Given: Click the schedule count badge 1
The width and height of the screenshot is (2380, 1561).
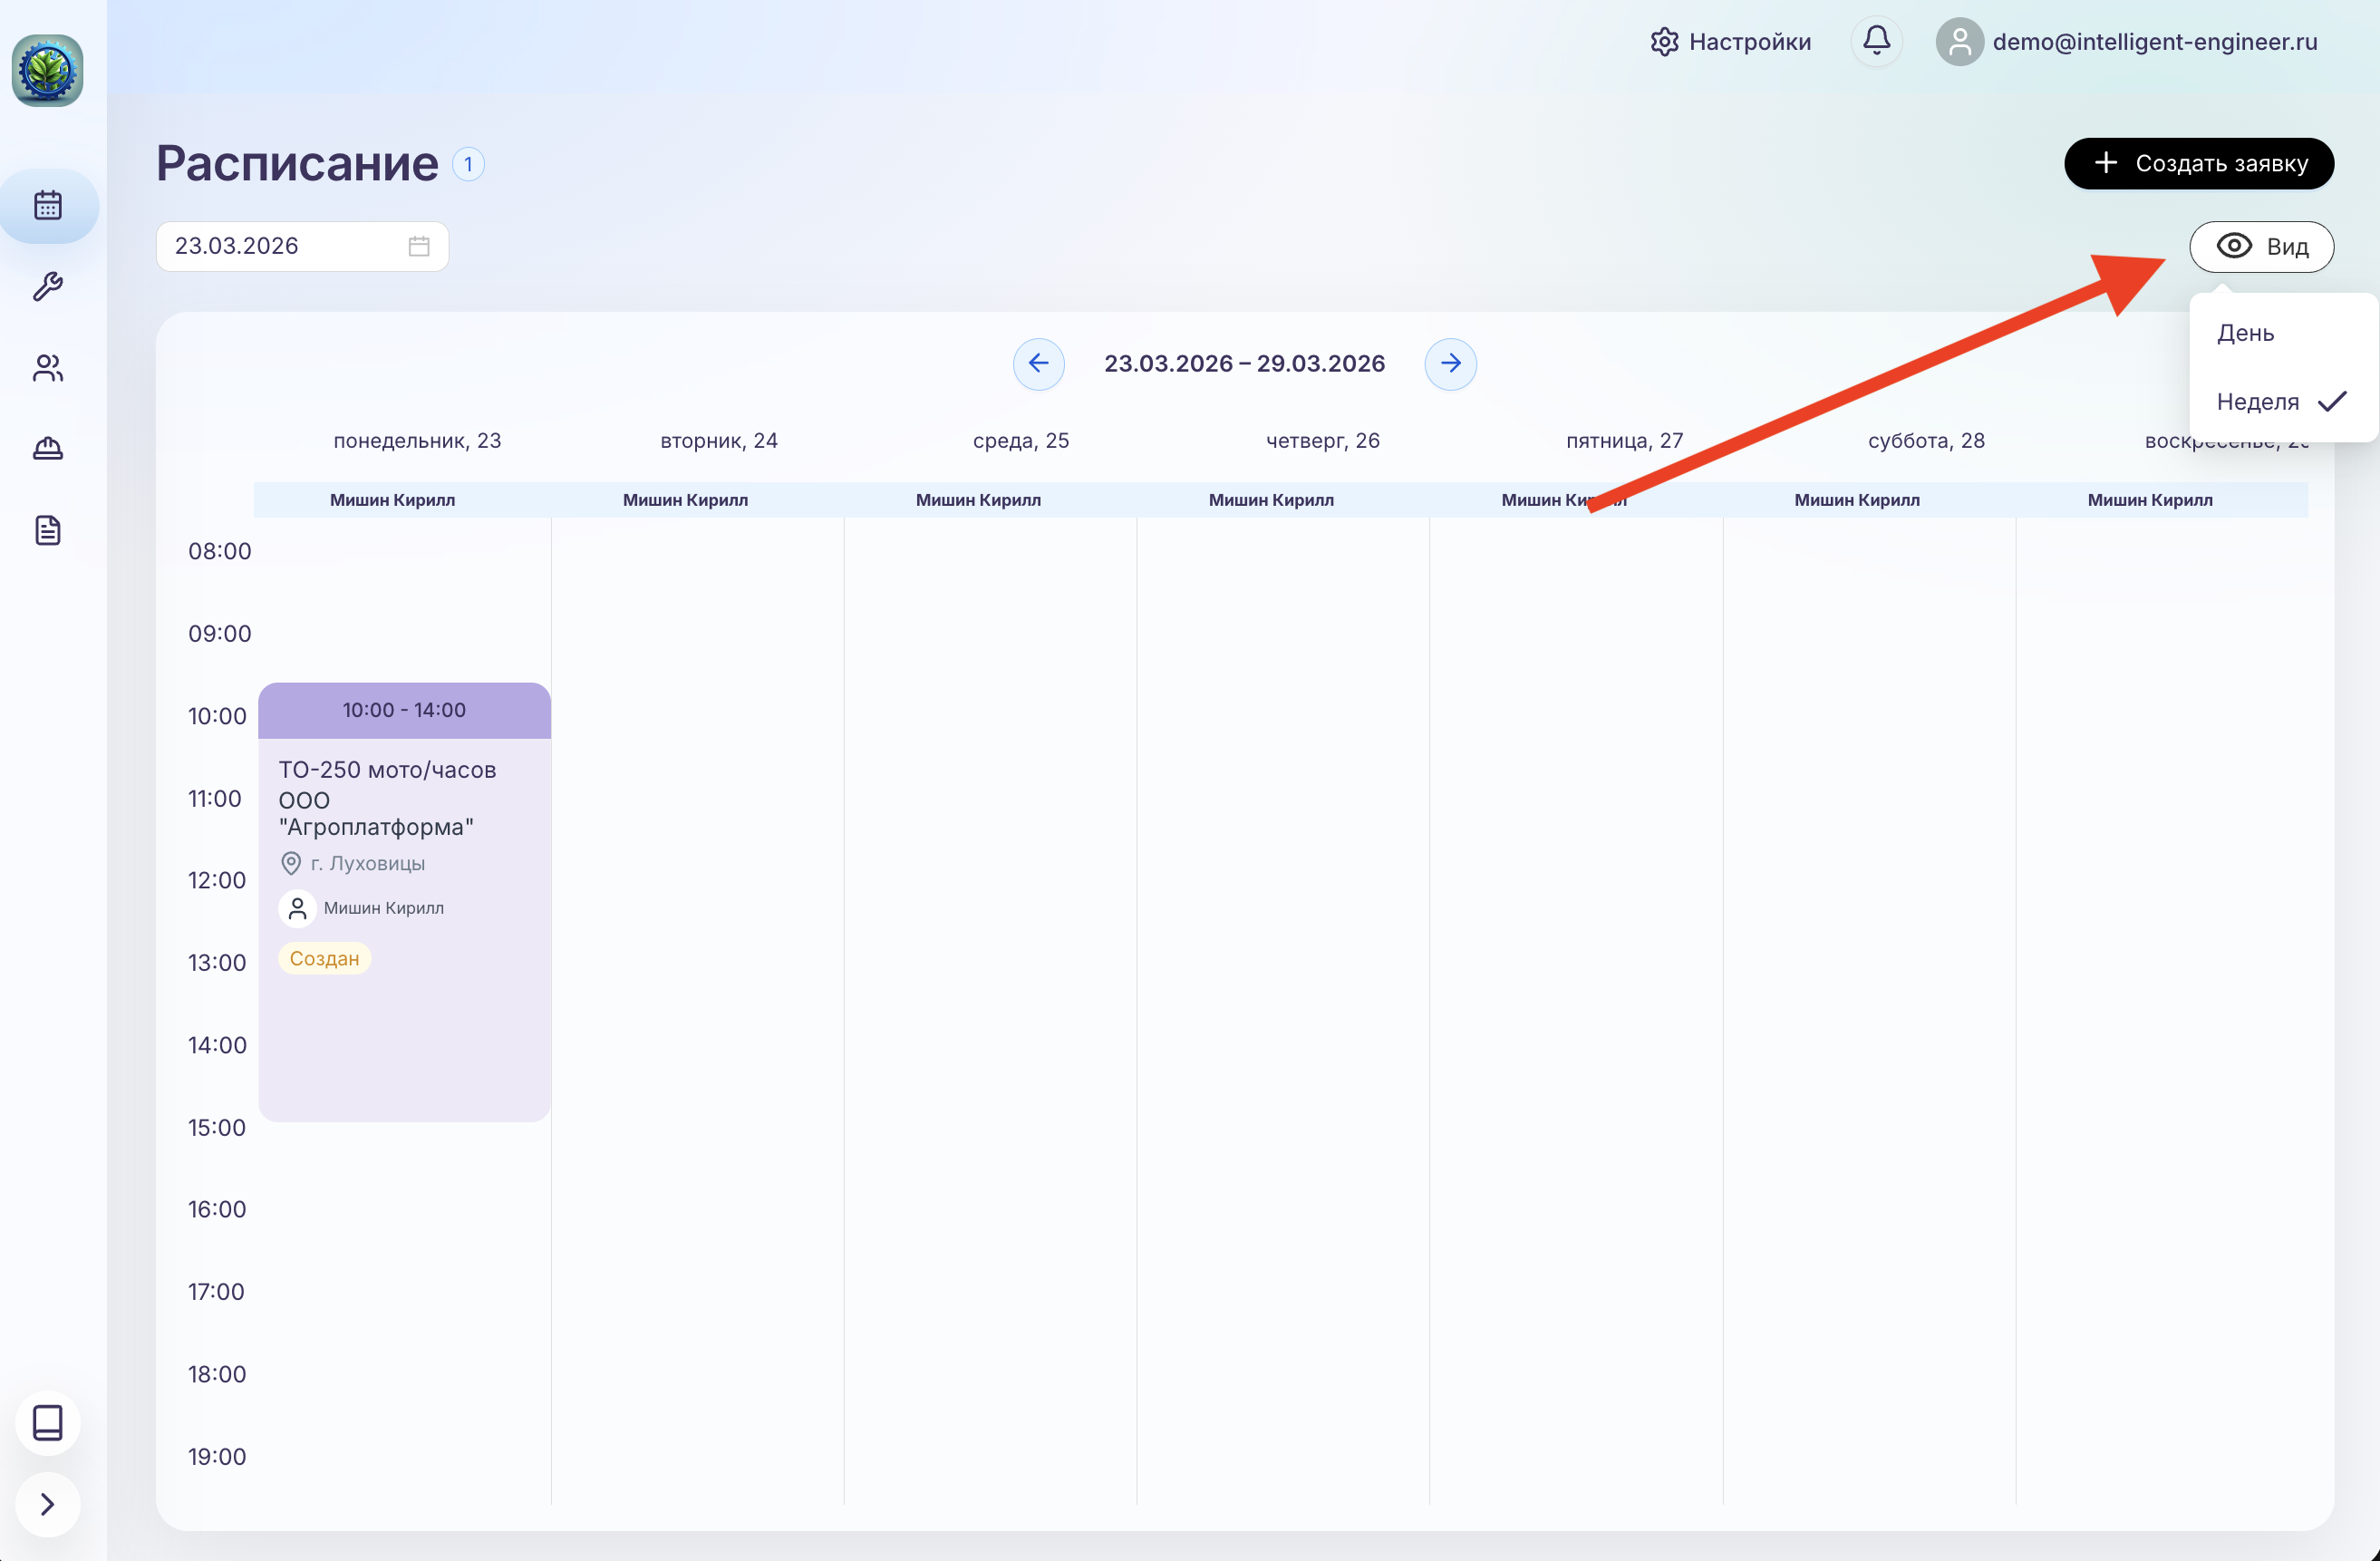Looking at the screenshot, I should tap(468, 164).
